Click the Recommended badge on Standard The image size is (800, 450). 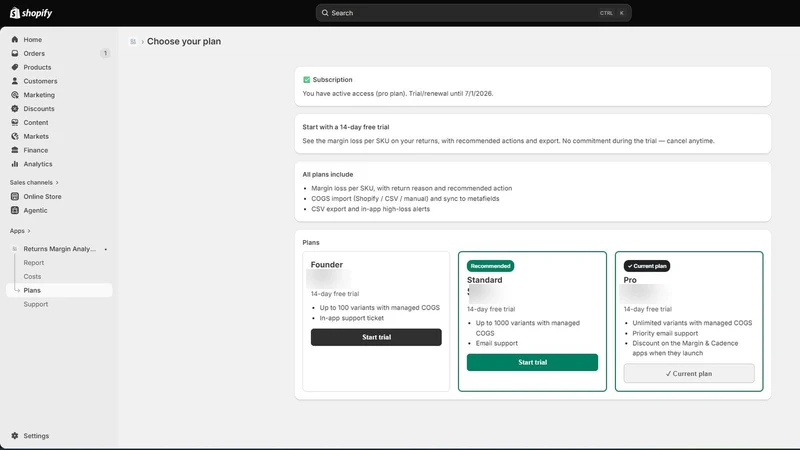click(490, 266)
